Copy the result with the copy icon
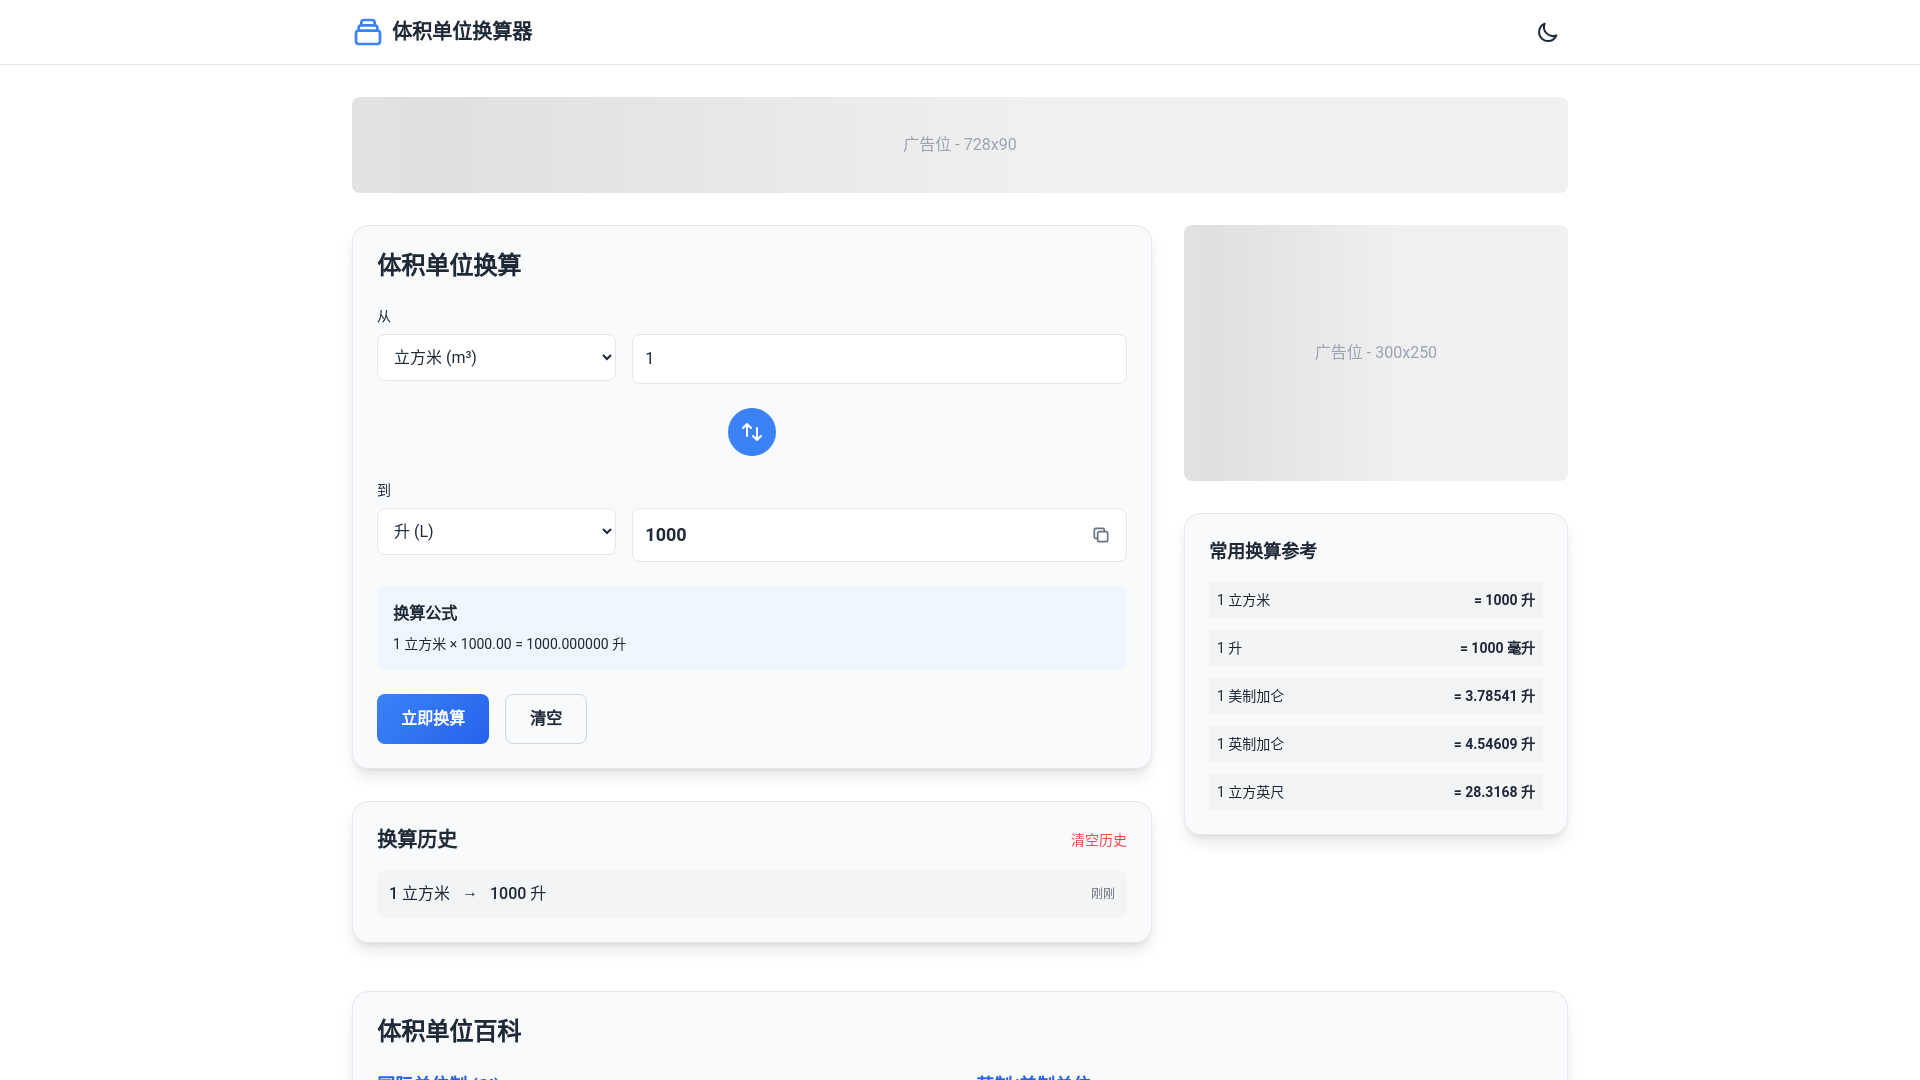The width and height of the screenshot is (1920, 1080). [1101, 535]
